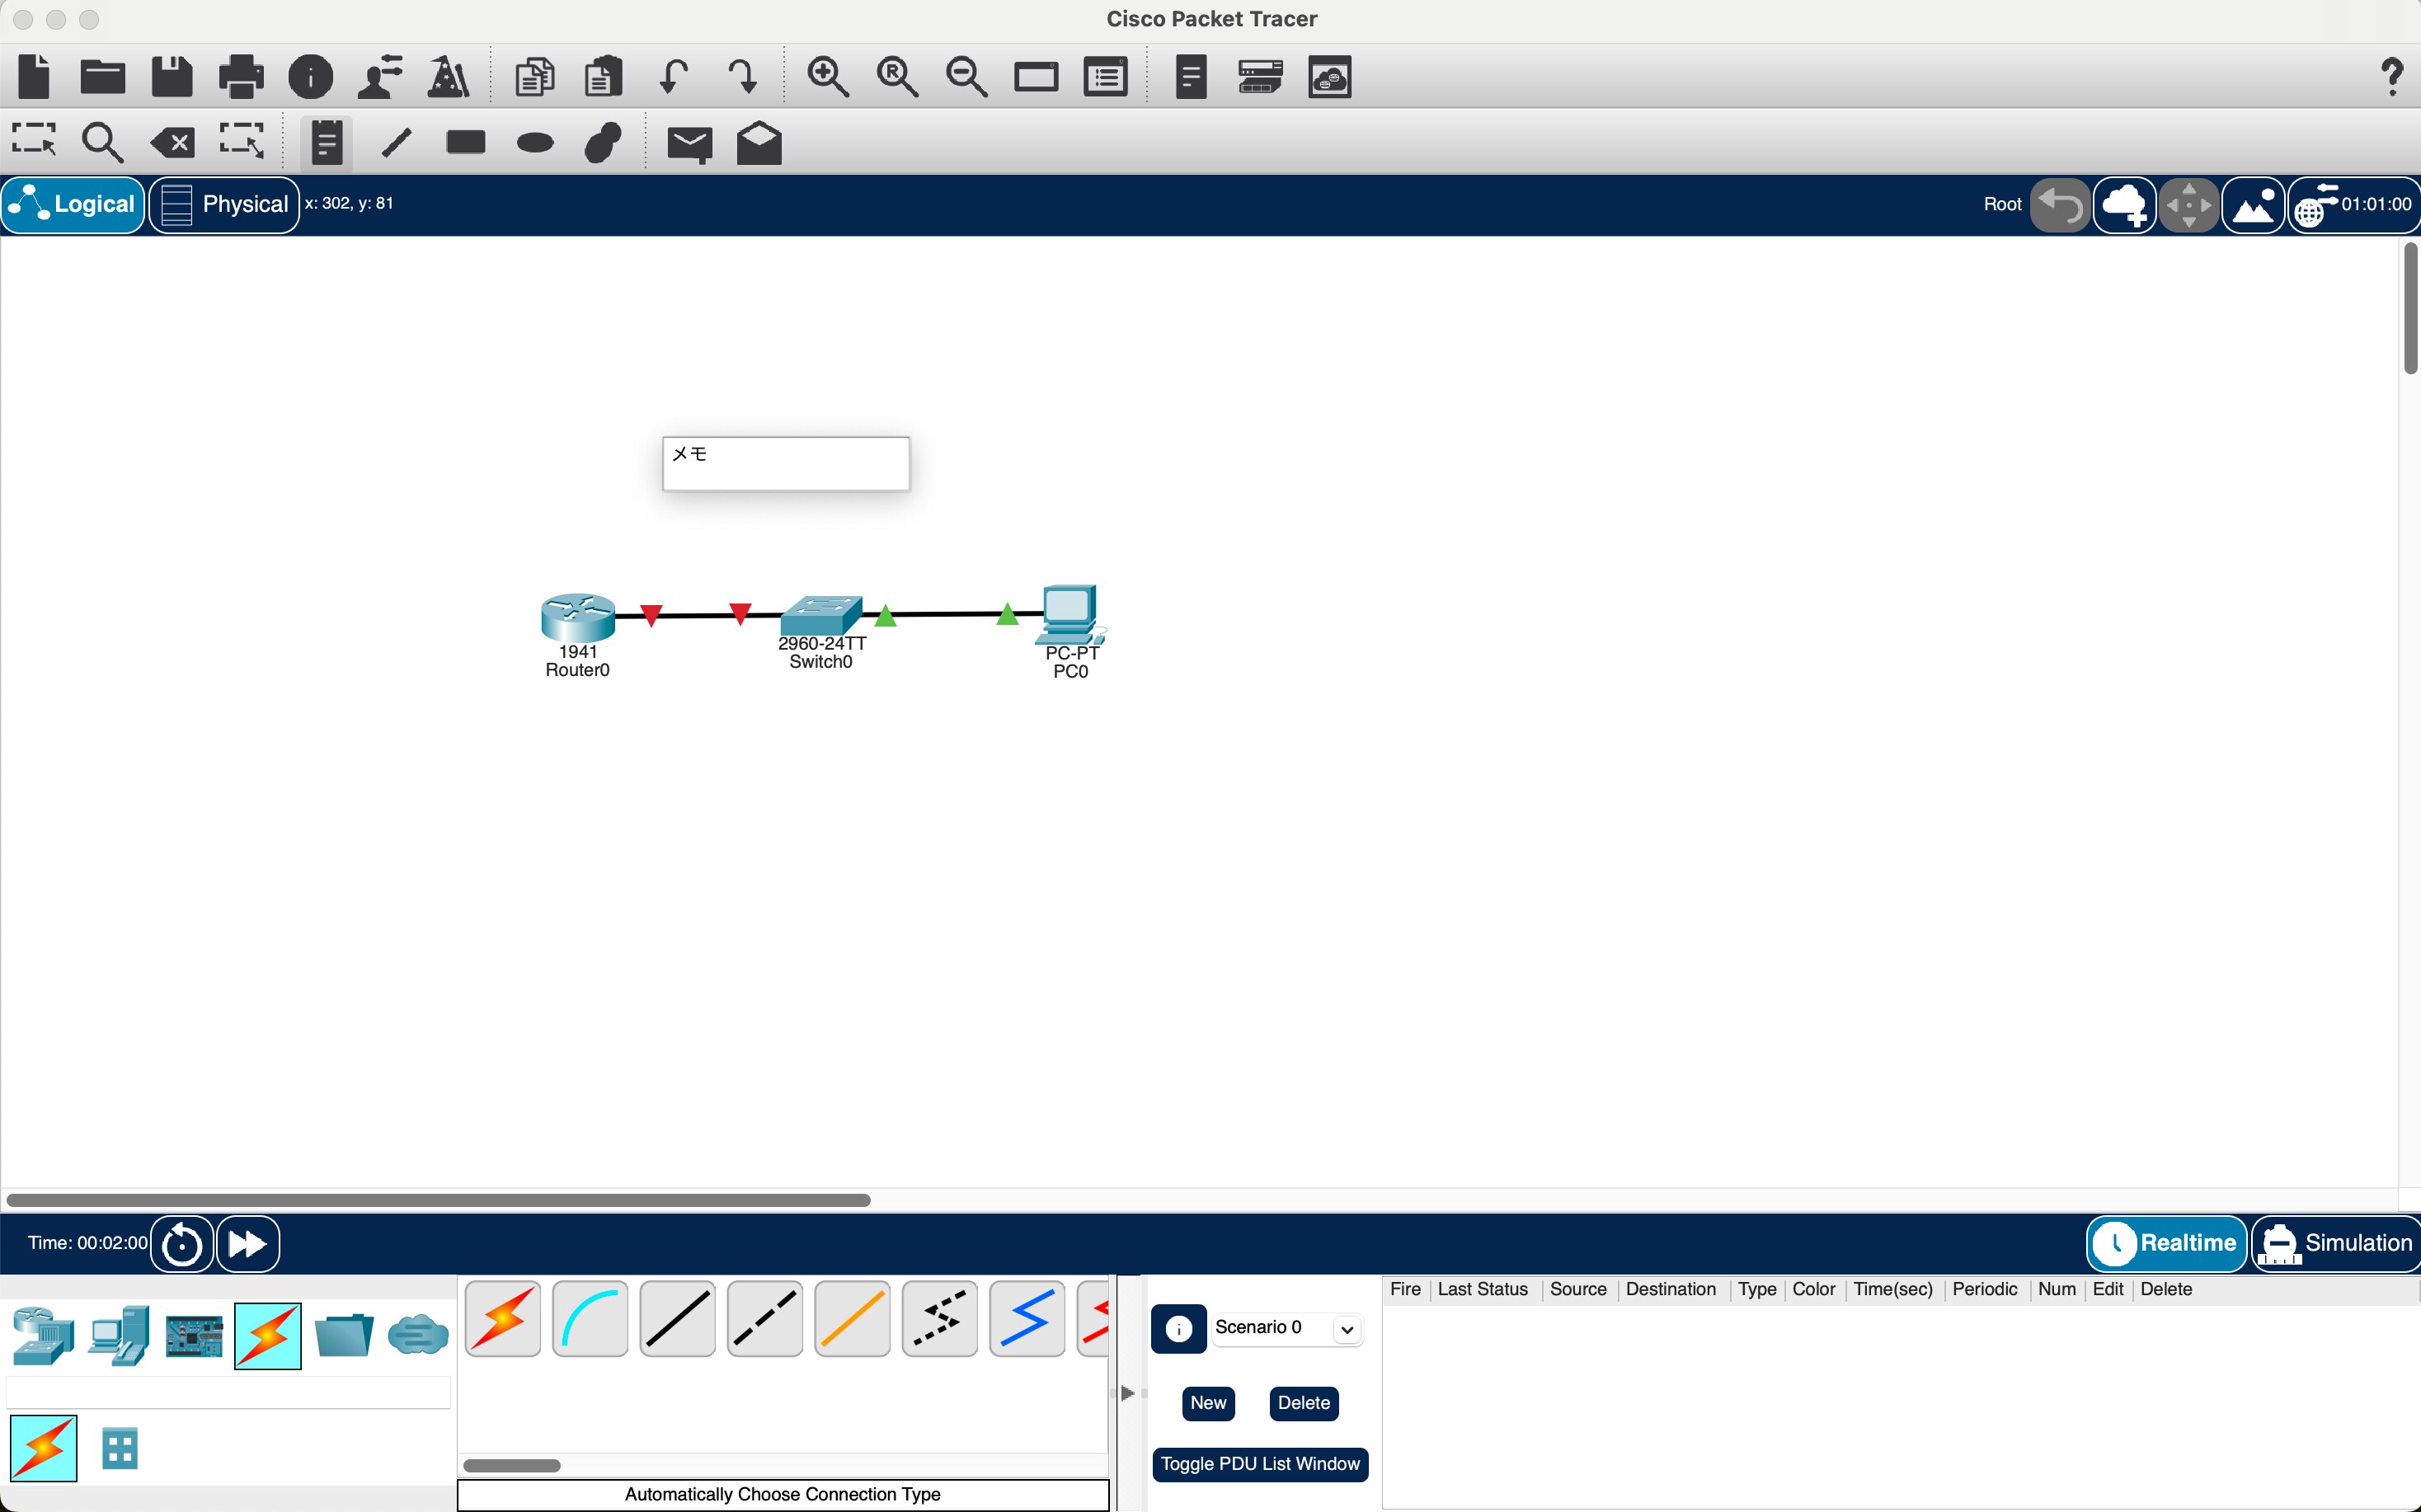Add Complex PDU open envelope icon
Image resolution: width=2421 pixels, height=1512 pixels.
[759, 142]
